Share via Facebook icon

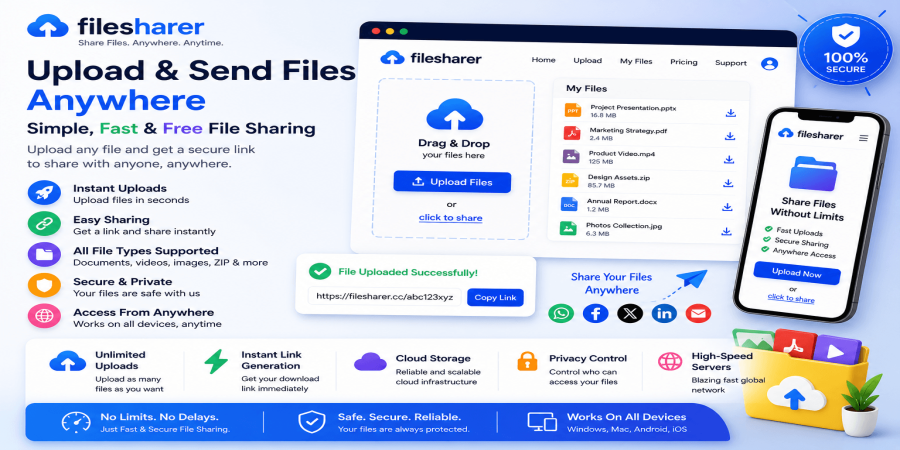(595, 313)
